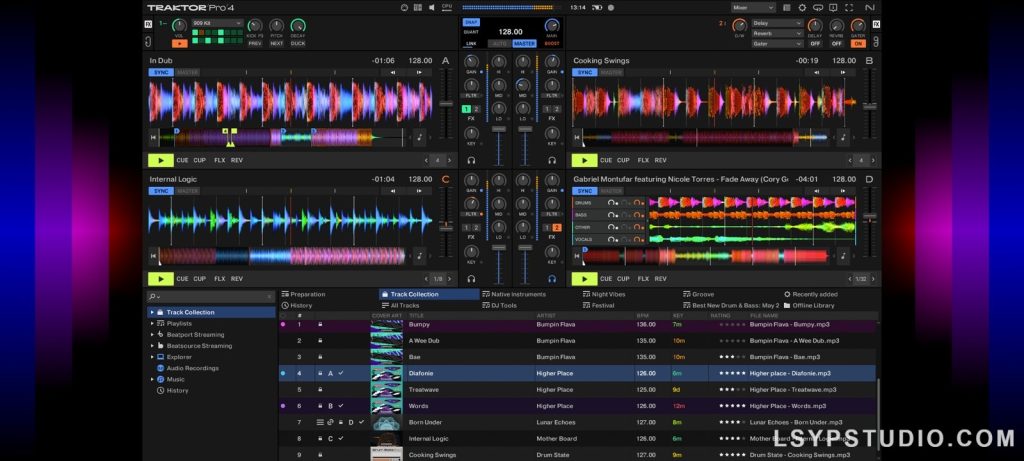This screenshot has height=461, width=1024.
Task: Open the Reverb effect dropdown
Action: [x=777, y=33]
